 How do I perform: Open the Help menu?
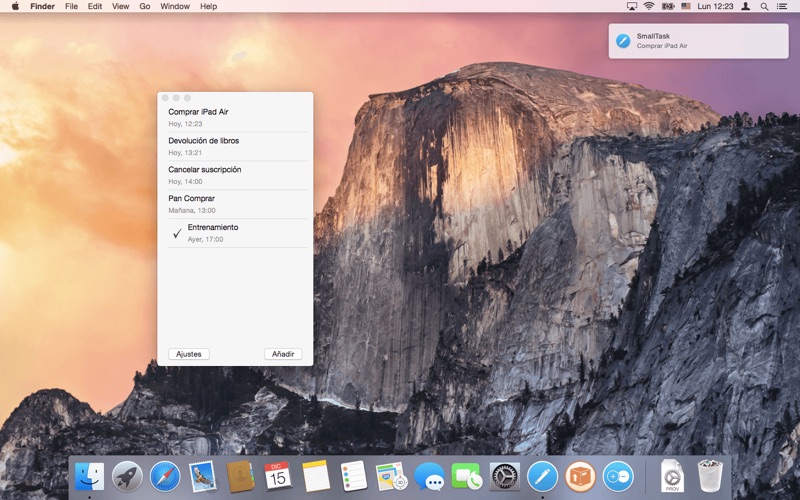208,6
